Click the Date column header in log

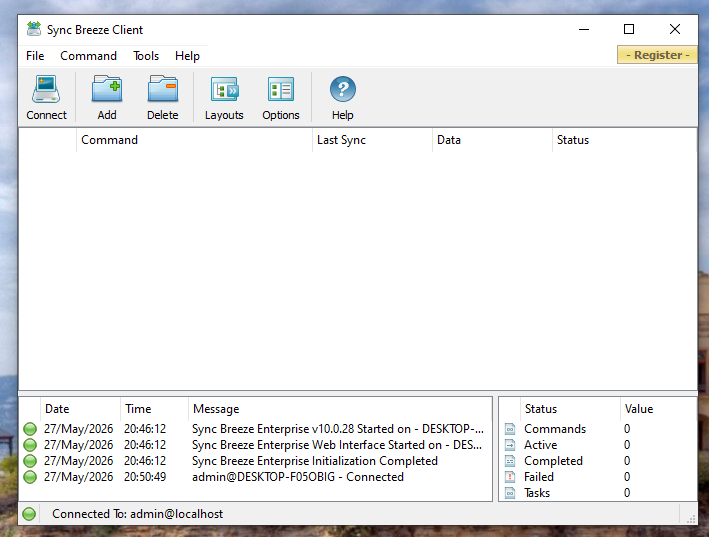click(x=80, y=409)
